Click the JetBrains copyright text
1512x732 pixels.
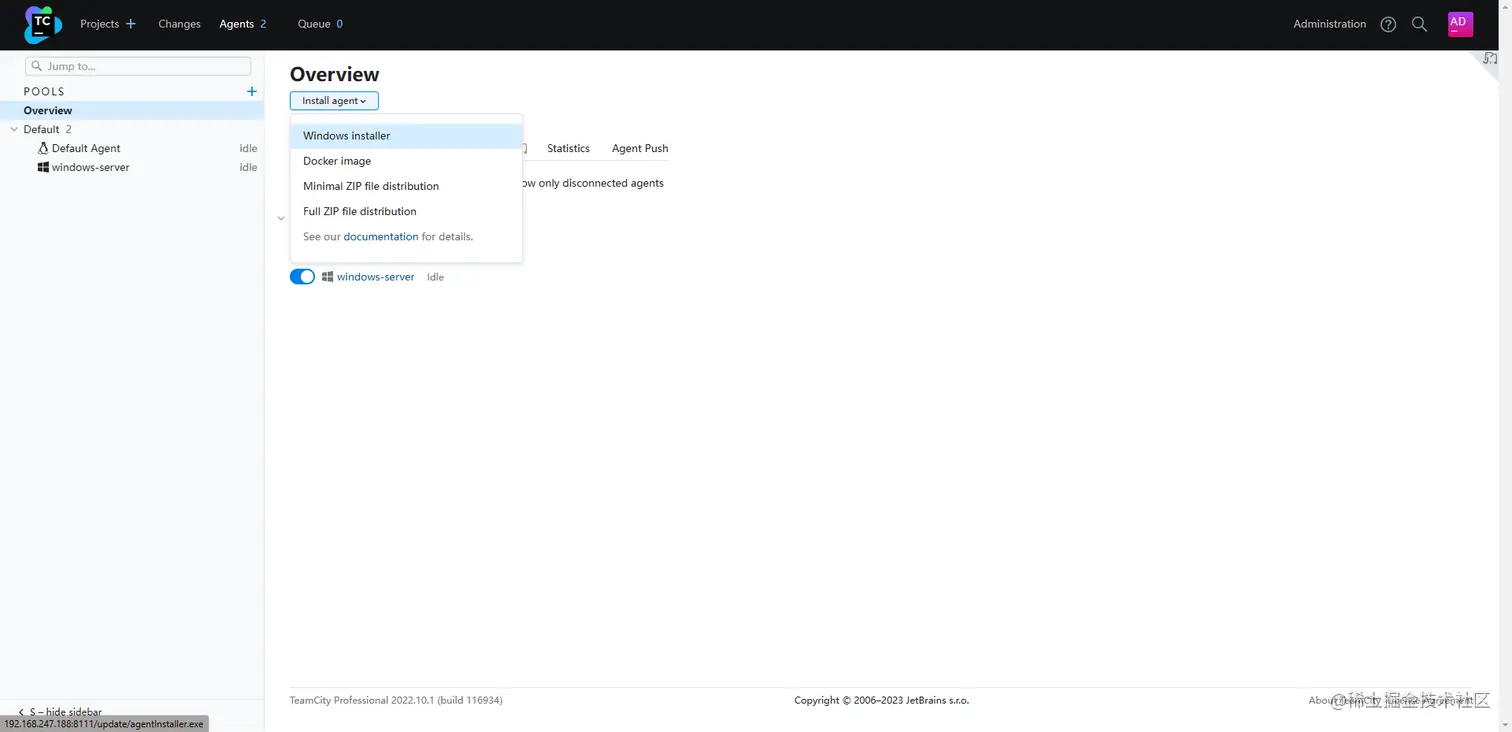tap(881, 700)
